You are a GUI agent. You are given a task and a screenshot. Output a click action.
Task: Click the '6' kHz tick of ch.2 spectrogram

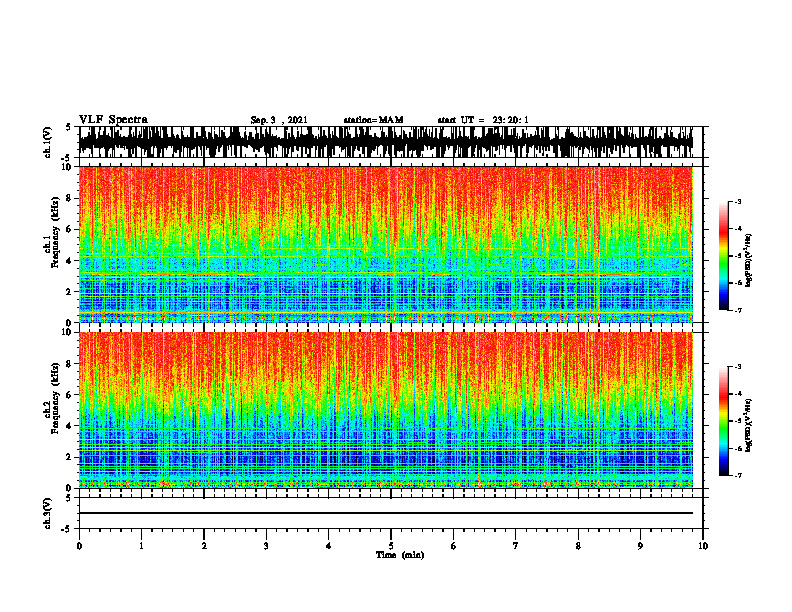[x=70, y=395]
